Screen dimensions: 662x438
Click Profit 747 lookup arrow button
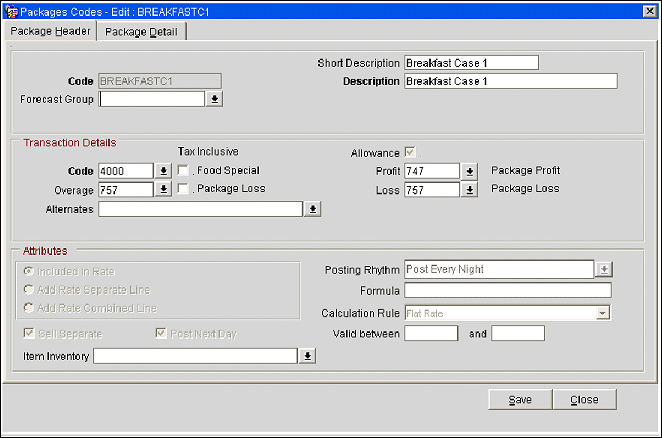pyautogui.click(x=470, y=171)
